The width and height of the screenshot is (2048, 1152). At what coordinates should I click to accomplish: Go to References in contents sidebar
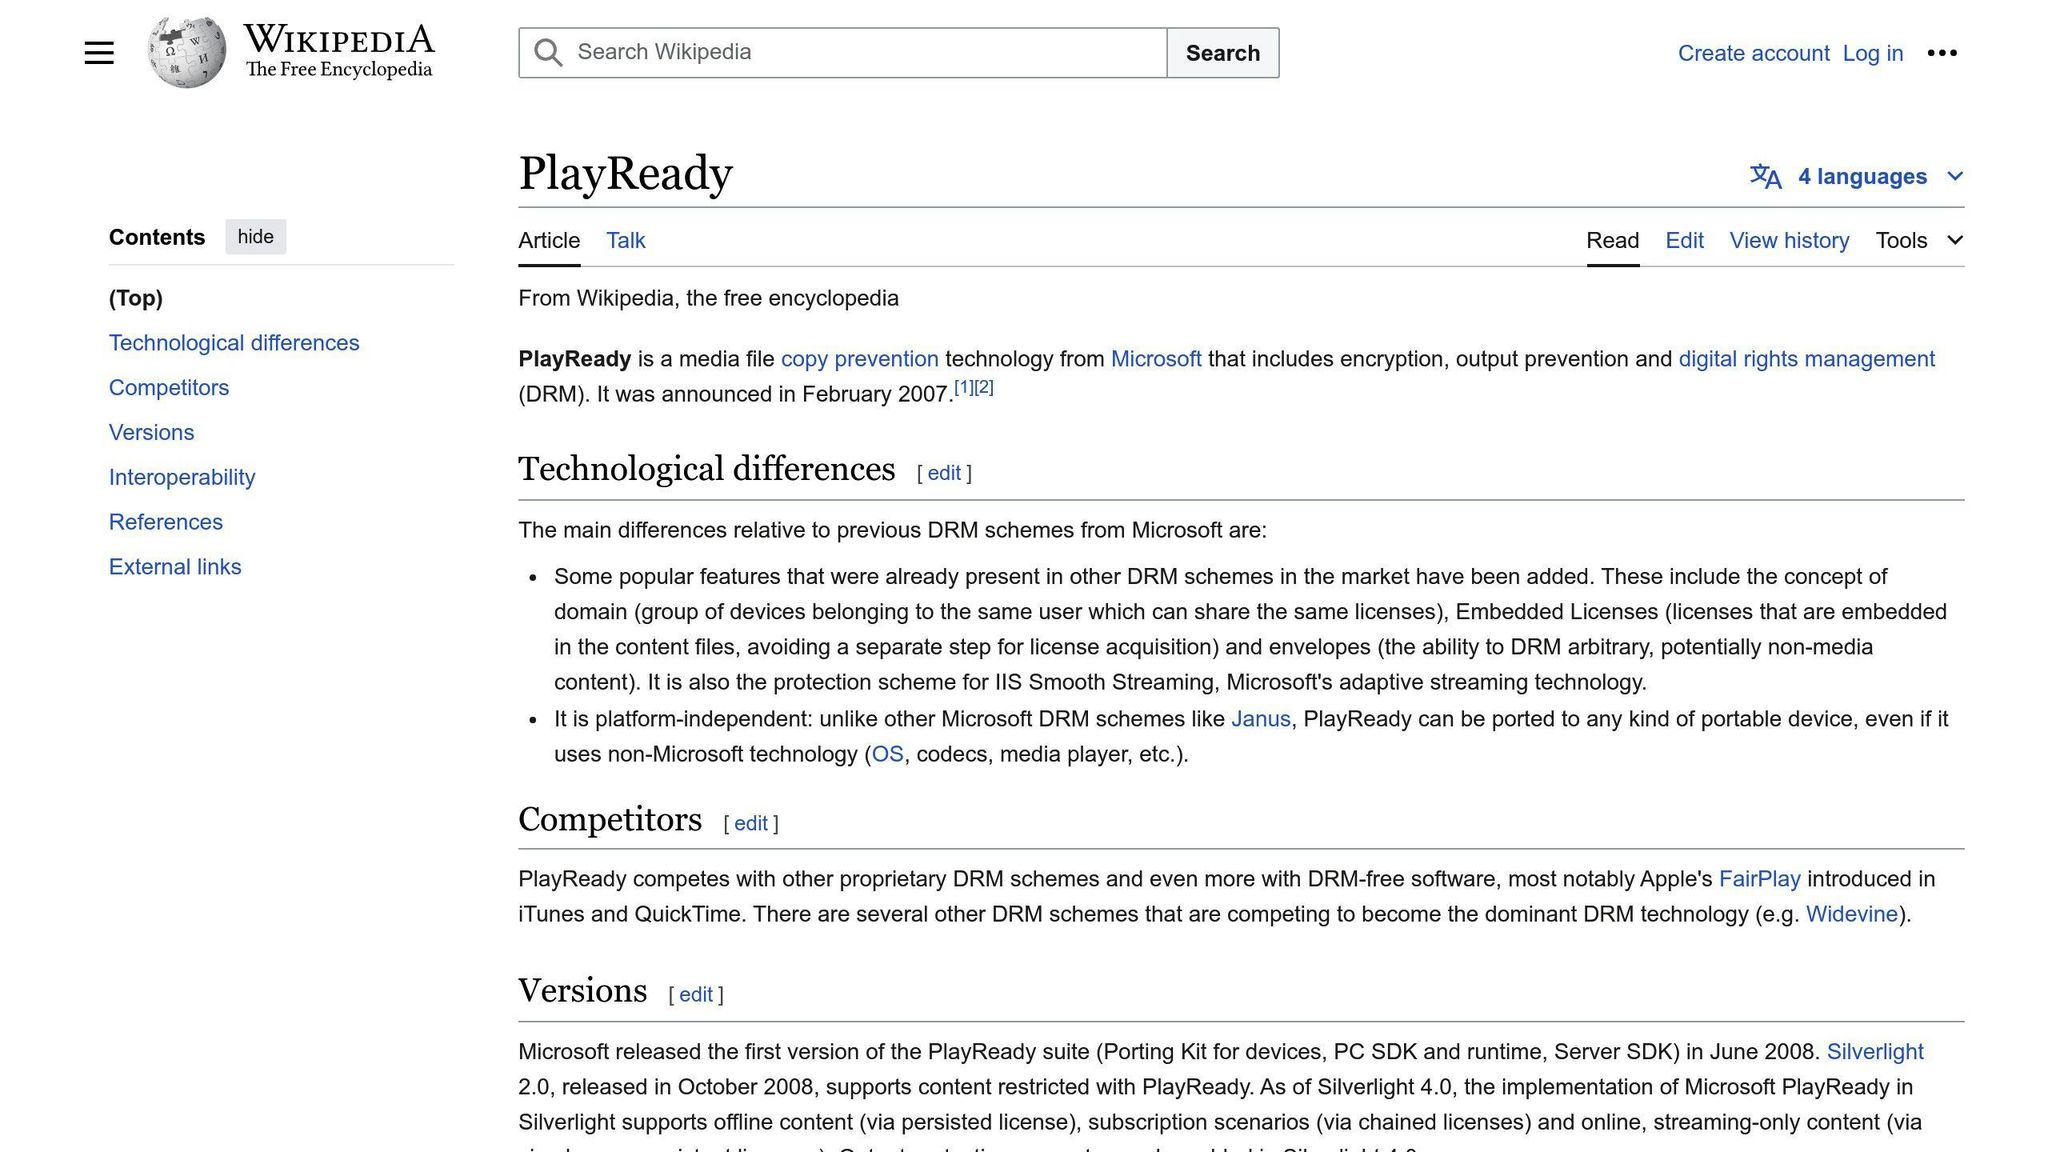point(166,522)
